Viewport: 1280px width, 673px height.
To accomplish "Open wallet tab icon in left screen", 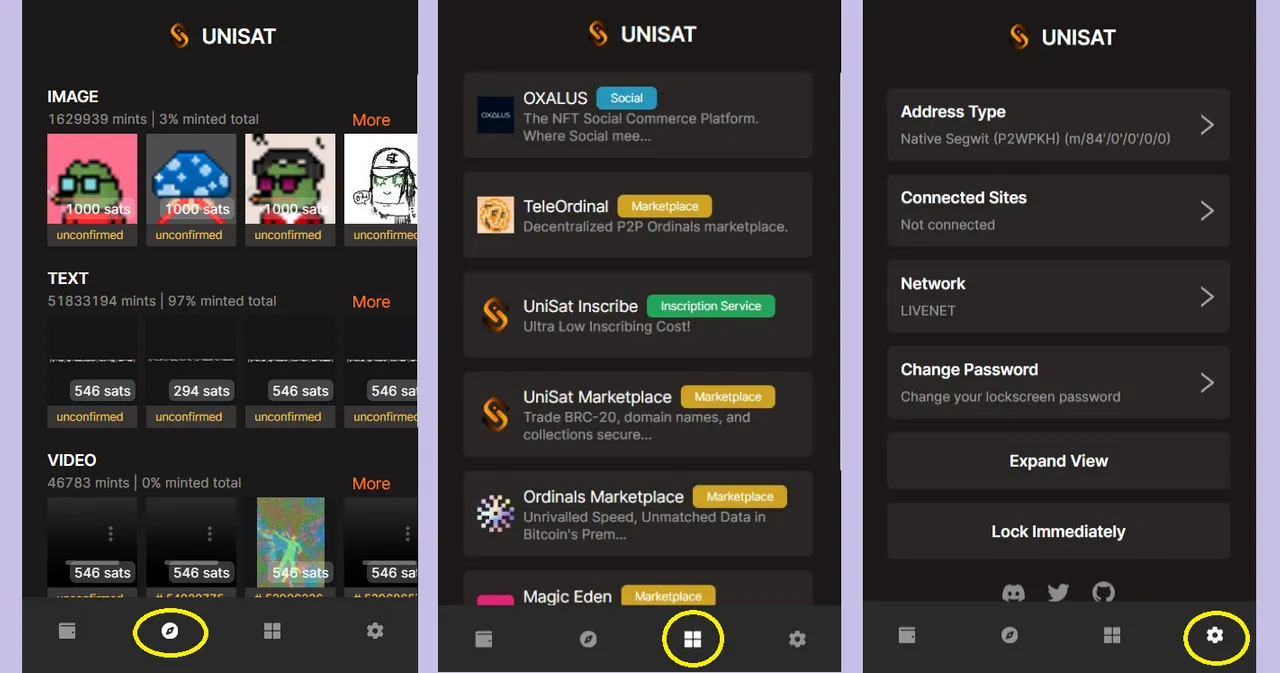I will 67,631.
